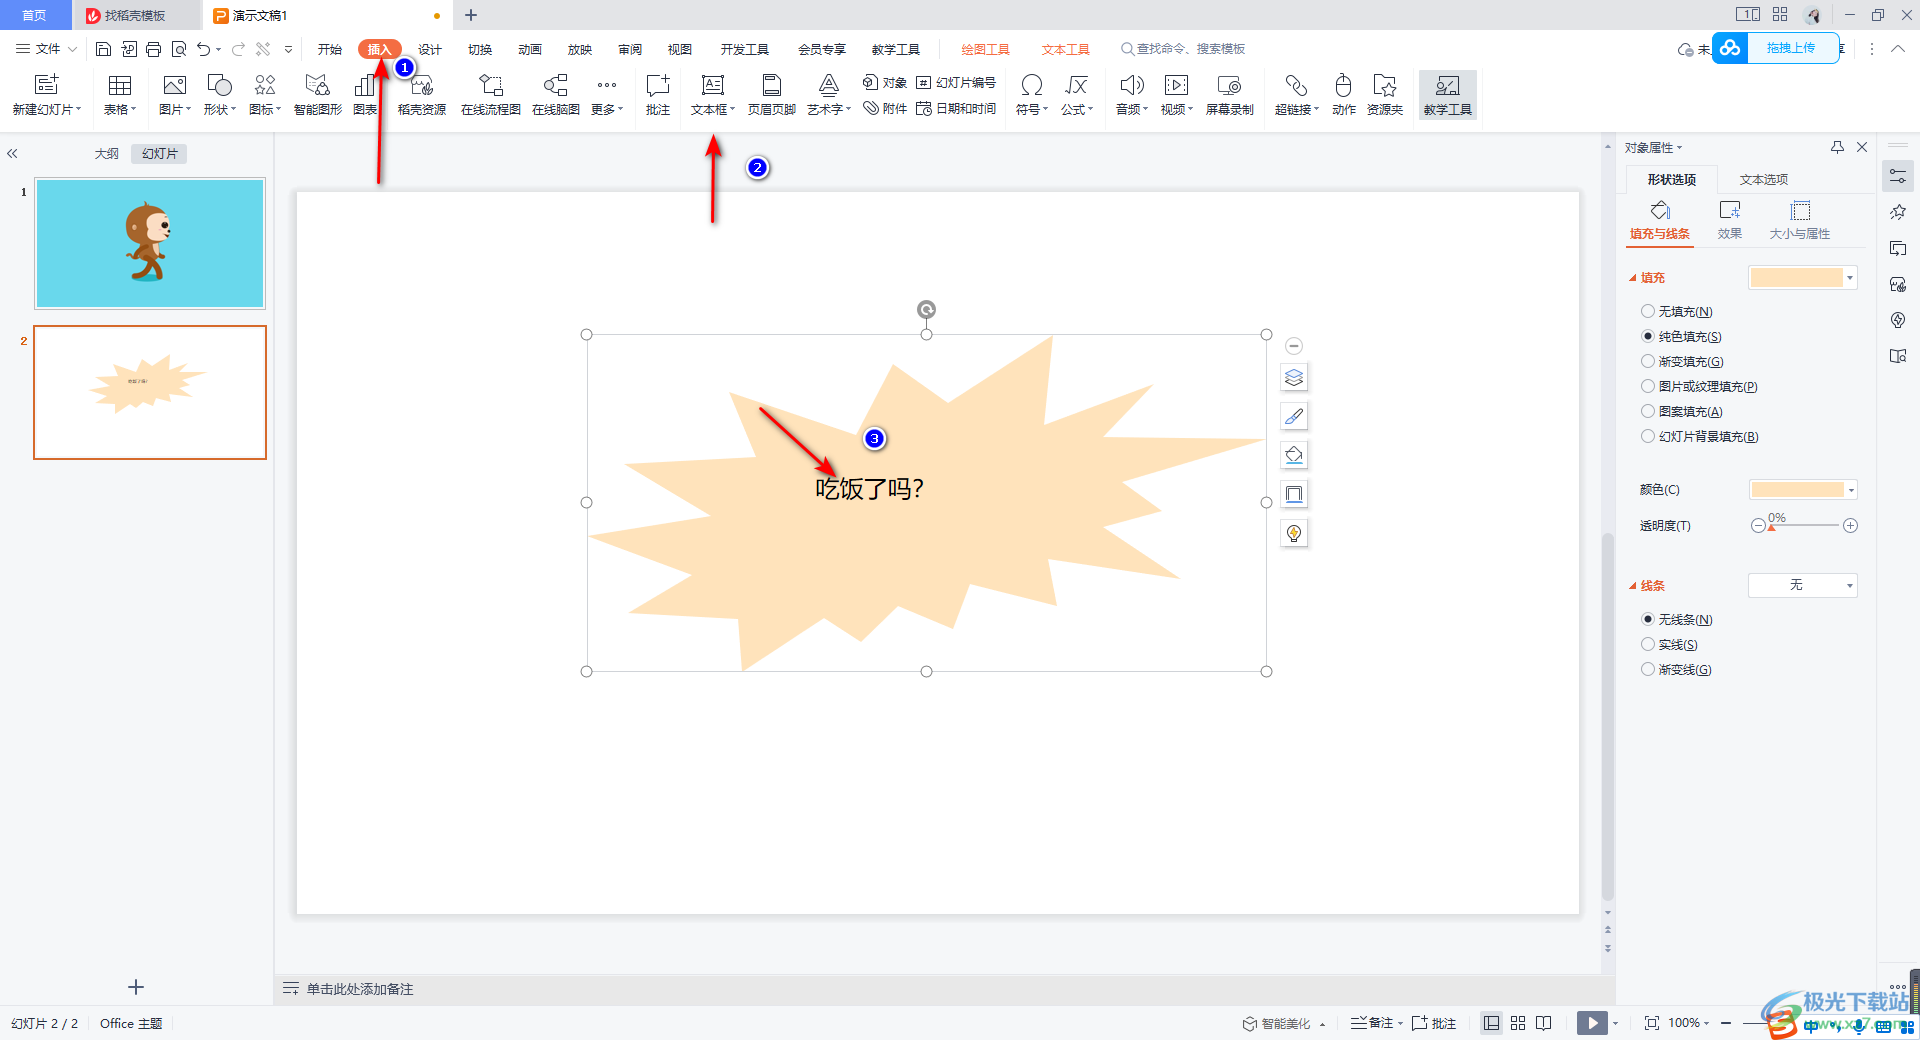Click the pen style floating icon

point(1294,416)
